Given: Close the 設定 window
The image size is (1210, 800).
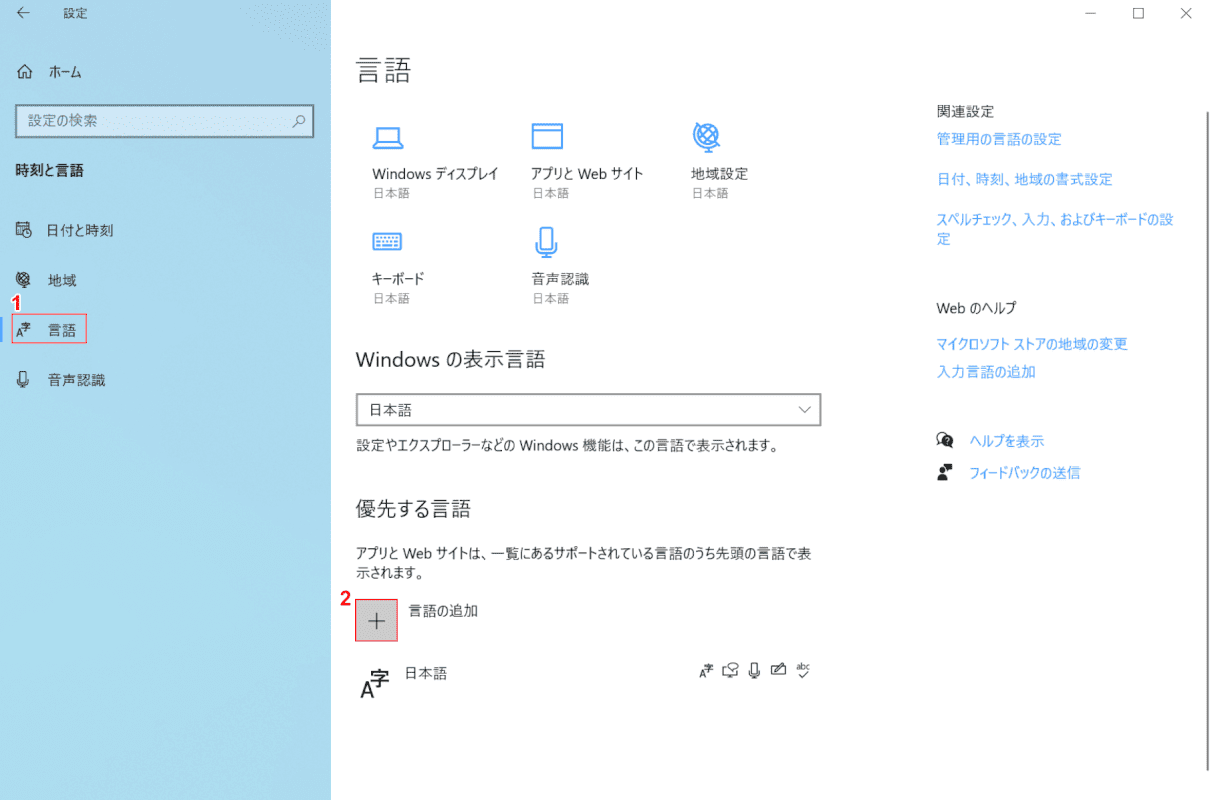Looking at the screenshot, I should 1185,13.
